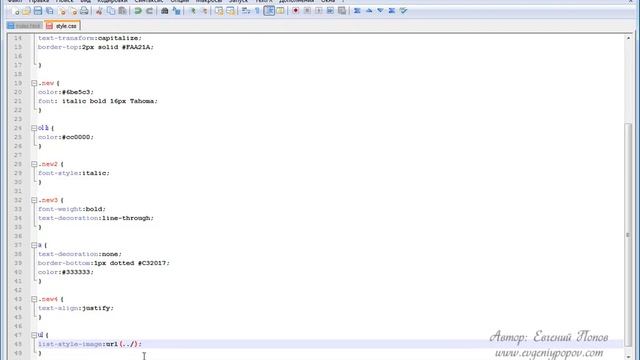Open the Кодировки menu

(112, 1)
